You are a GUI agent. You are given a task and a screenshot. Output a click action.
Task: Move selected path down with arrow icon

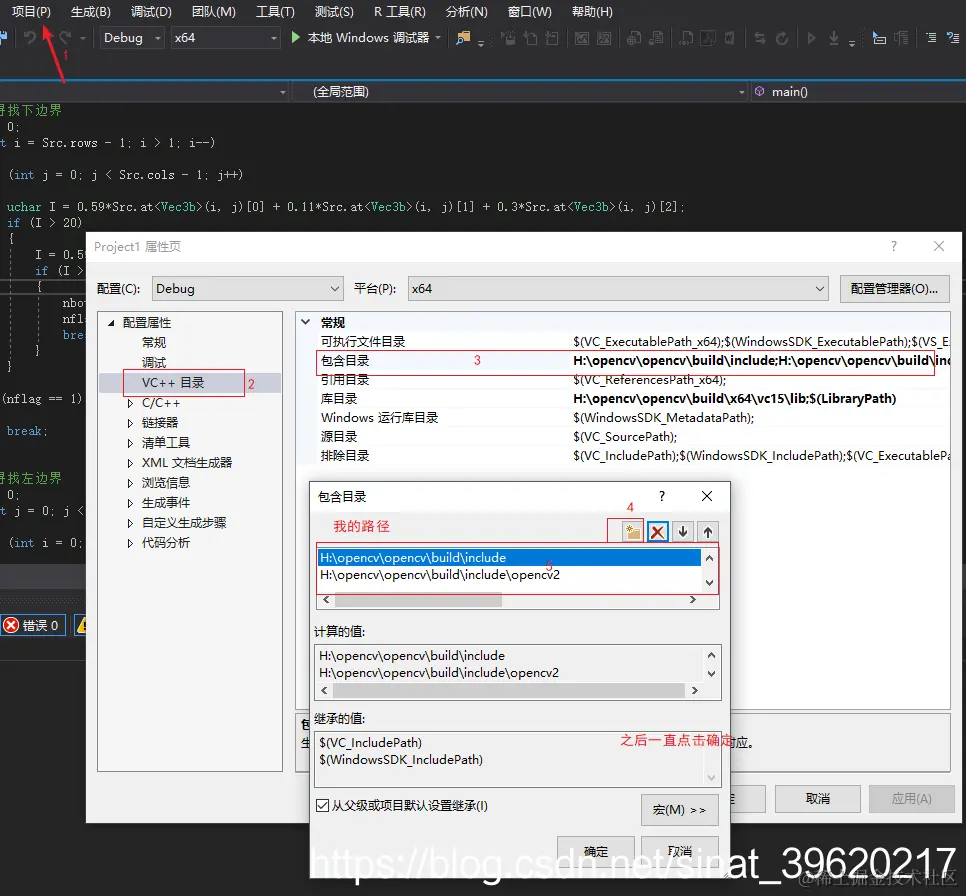point(683,531)
